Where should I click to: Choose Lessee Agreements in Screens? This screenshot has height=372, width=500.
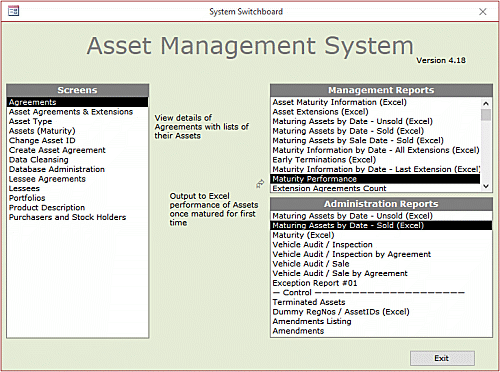point(77,179)
